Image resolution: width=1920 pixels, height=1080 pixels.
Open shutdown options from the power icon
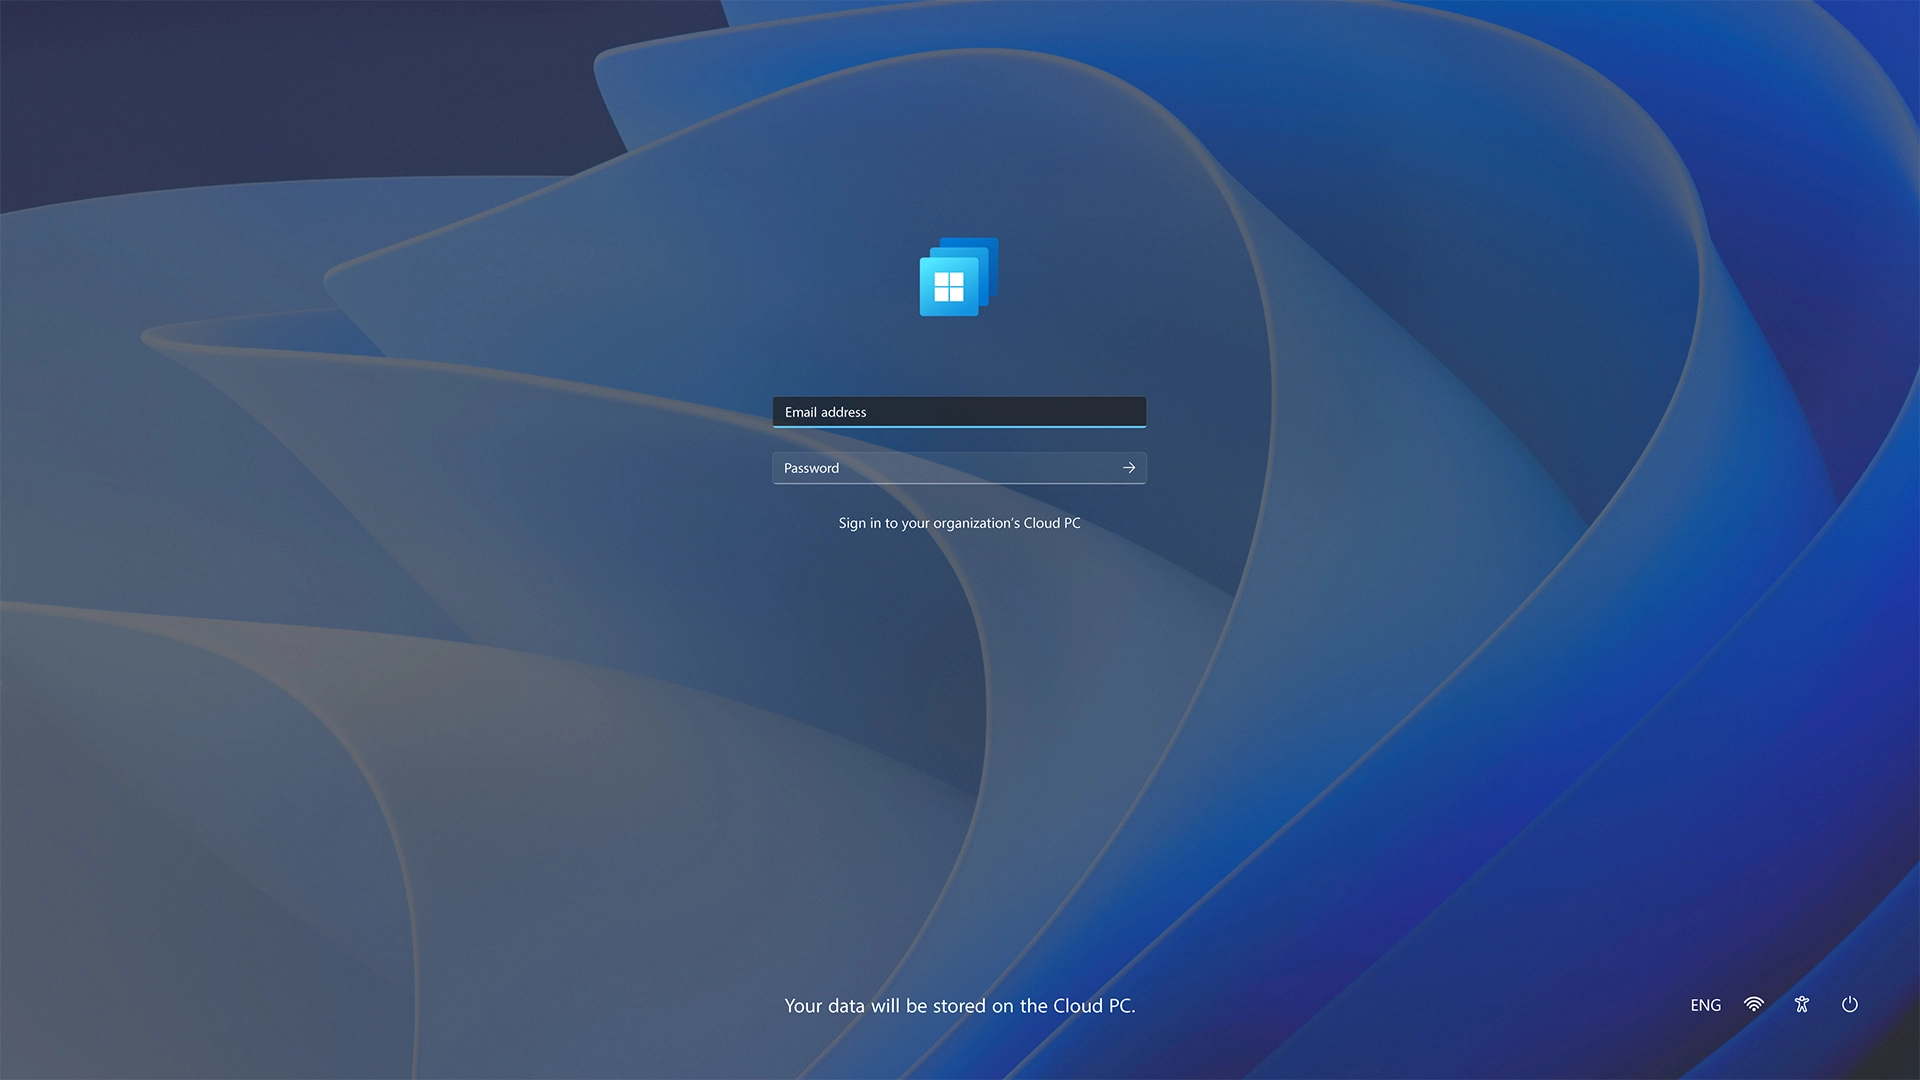point(1849,1005)
